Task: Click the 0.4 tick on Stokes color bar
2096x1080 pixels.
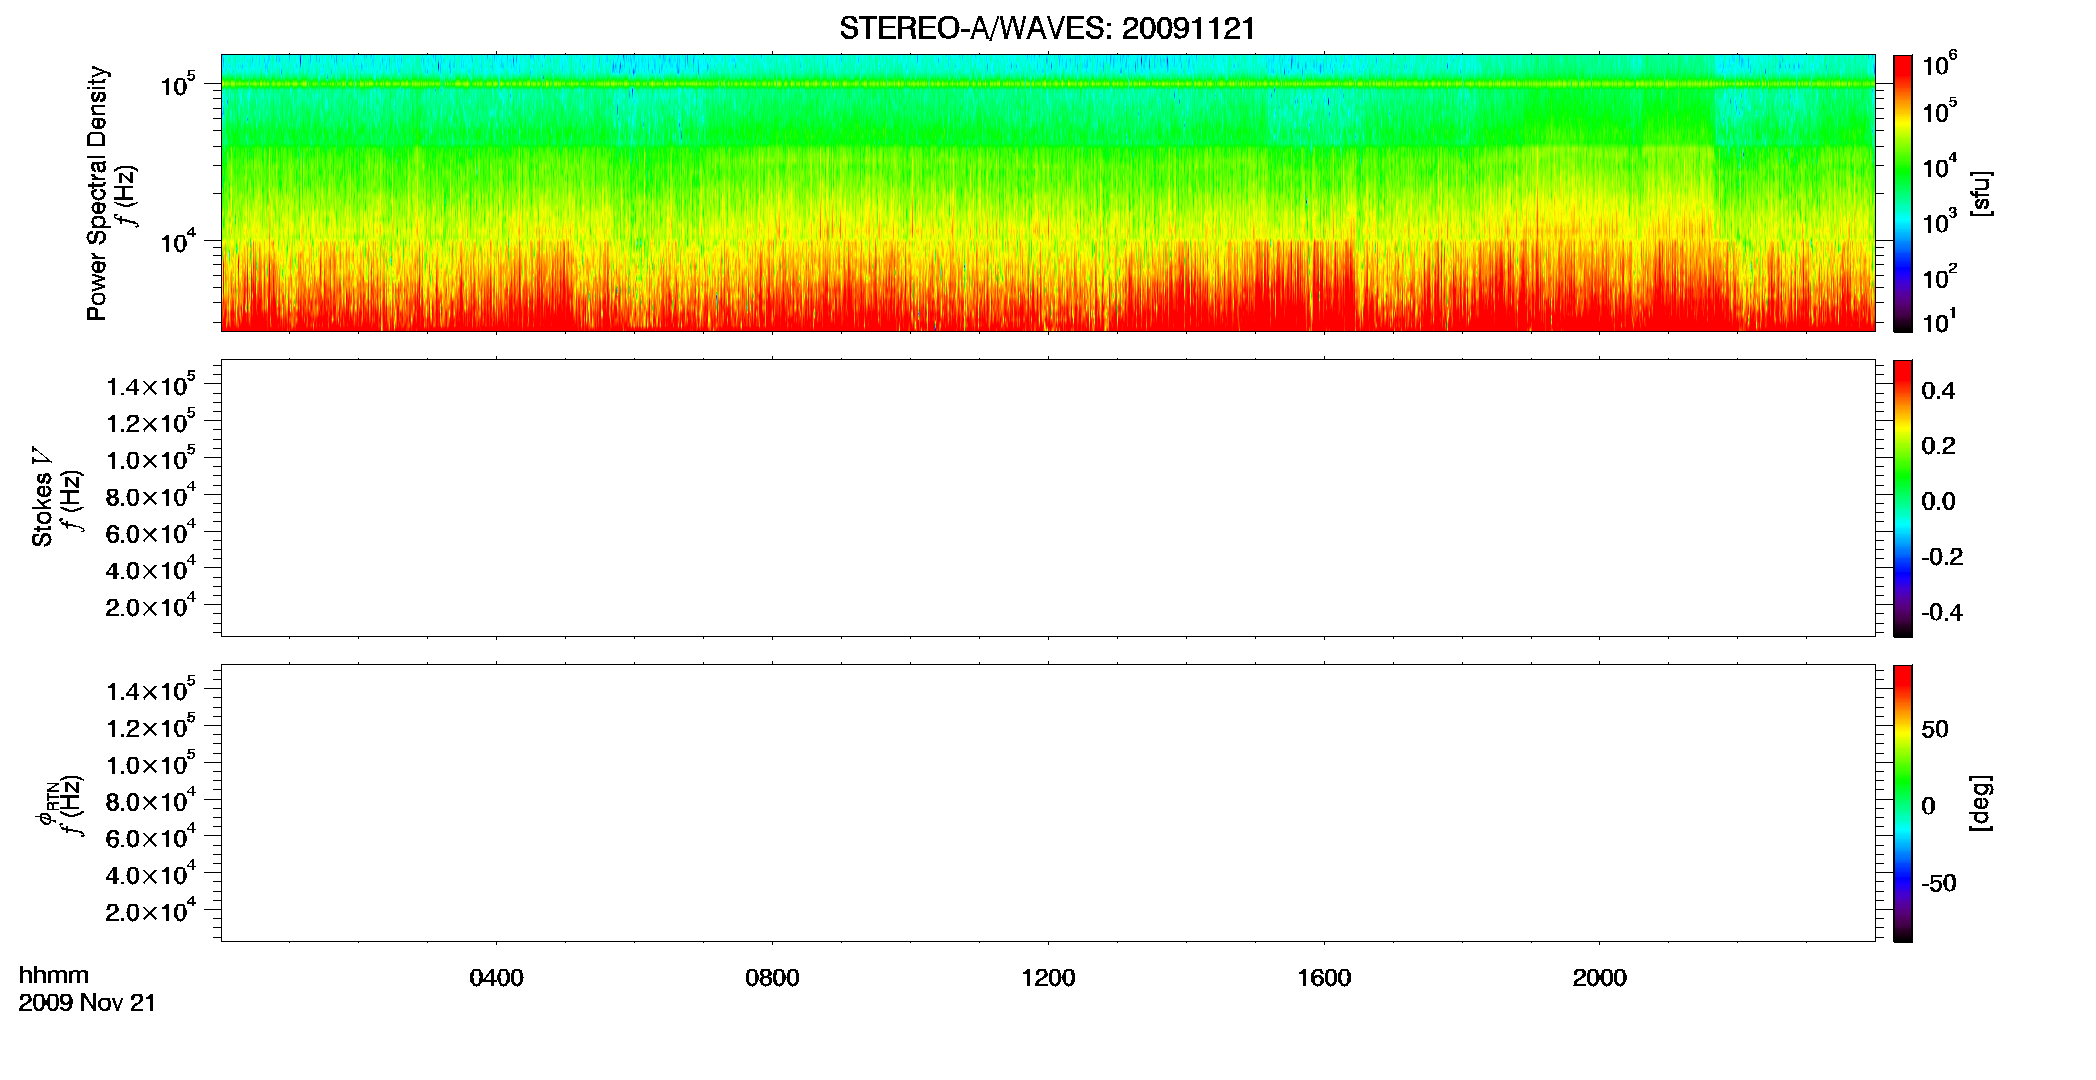Action: tap(1938, 391)
